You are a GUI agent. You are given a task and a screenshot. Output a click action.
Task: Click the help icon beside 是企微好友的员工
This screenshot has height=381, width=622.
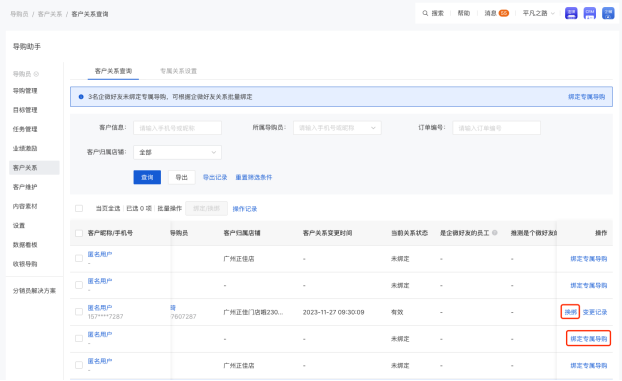coord(495,233)
